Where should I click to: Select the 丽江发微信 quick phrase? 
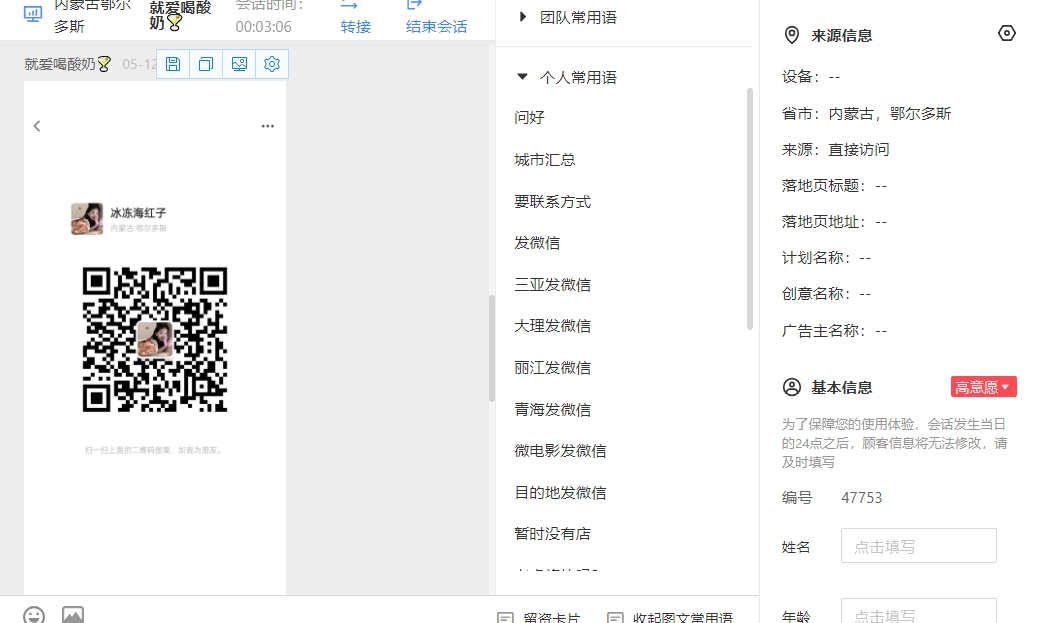click(552, 368)
